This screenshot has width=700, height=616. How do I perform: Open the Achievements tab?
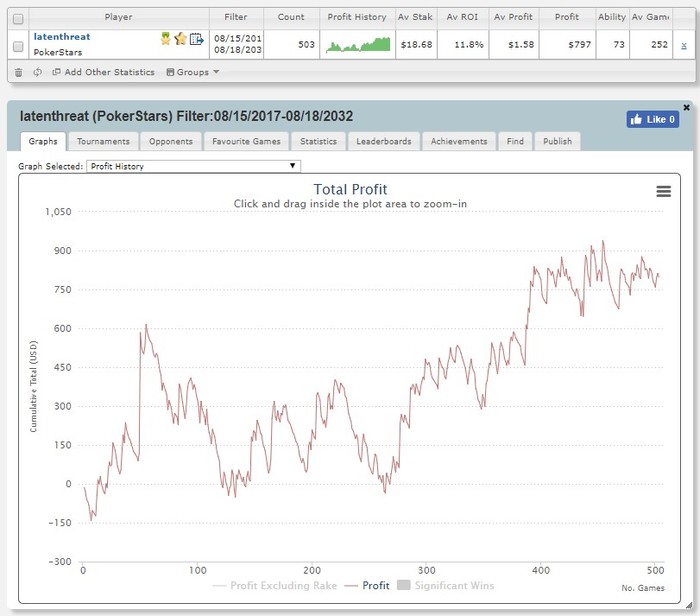pyautogui.click(x=459, y=142)
